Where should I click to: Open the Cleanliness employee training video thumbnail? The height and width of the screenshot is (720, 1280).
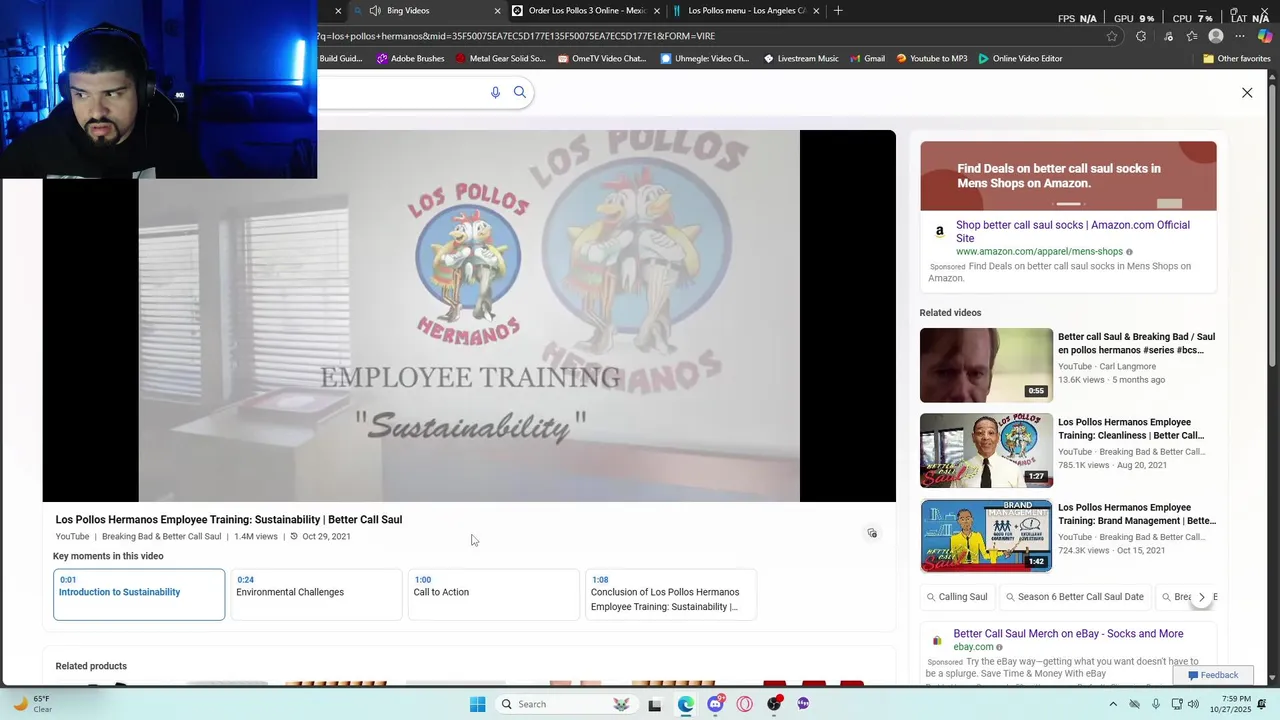click(986, 450)
